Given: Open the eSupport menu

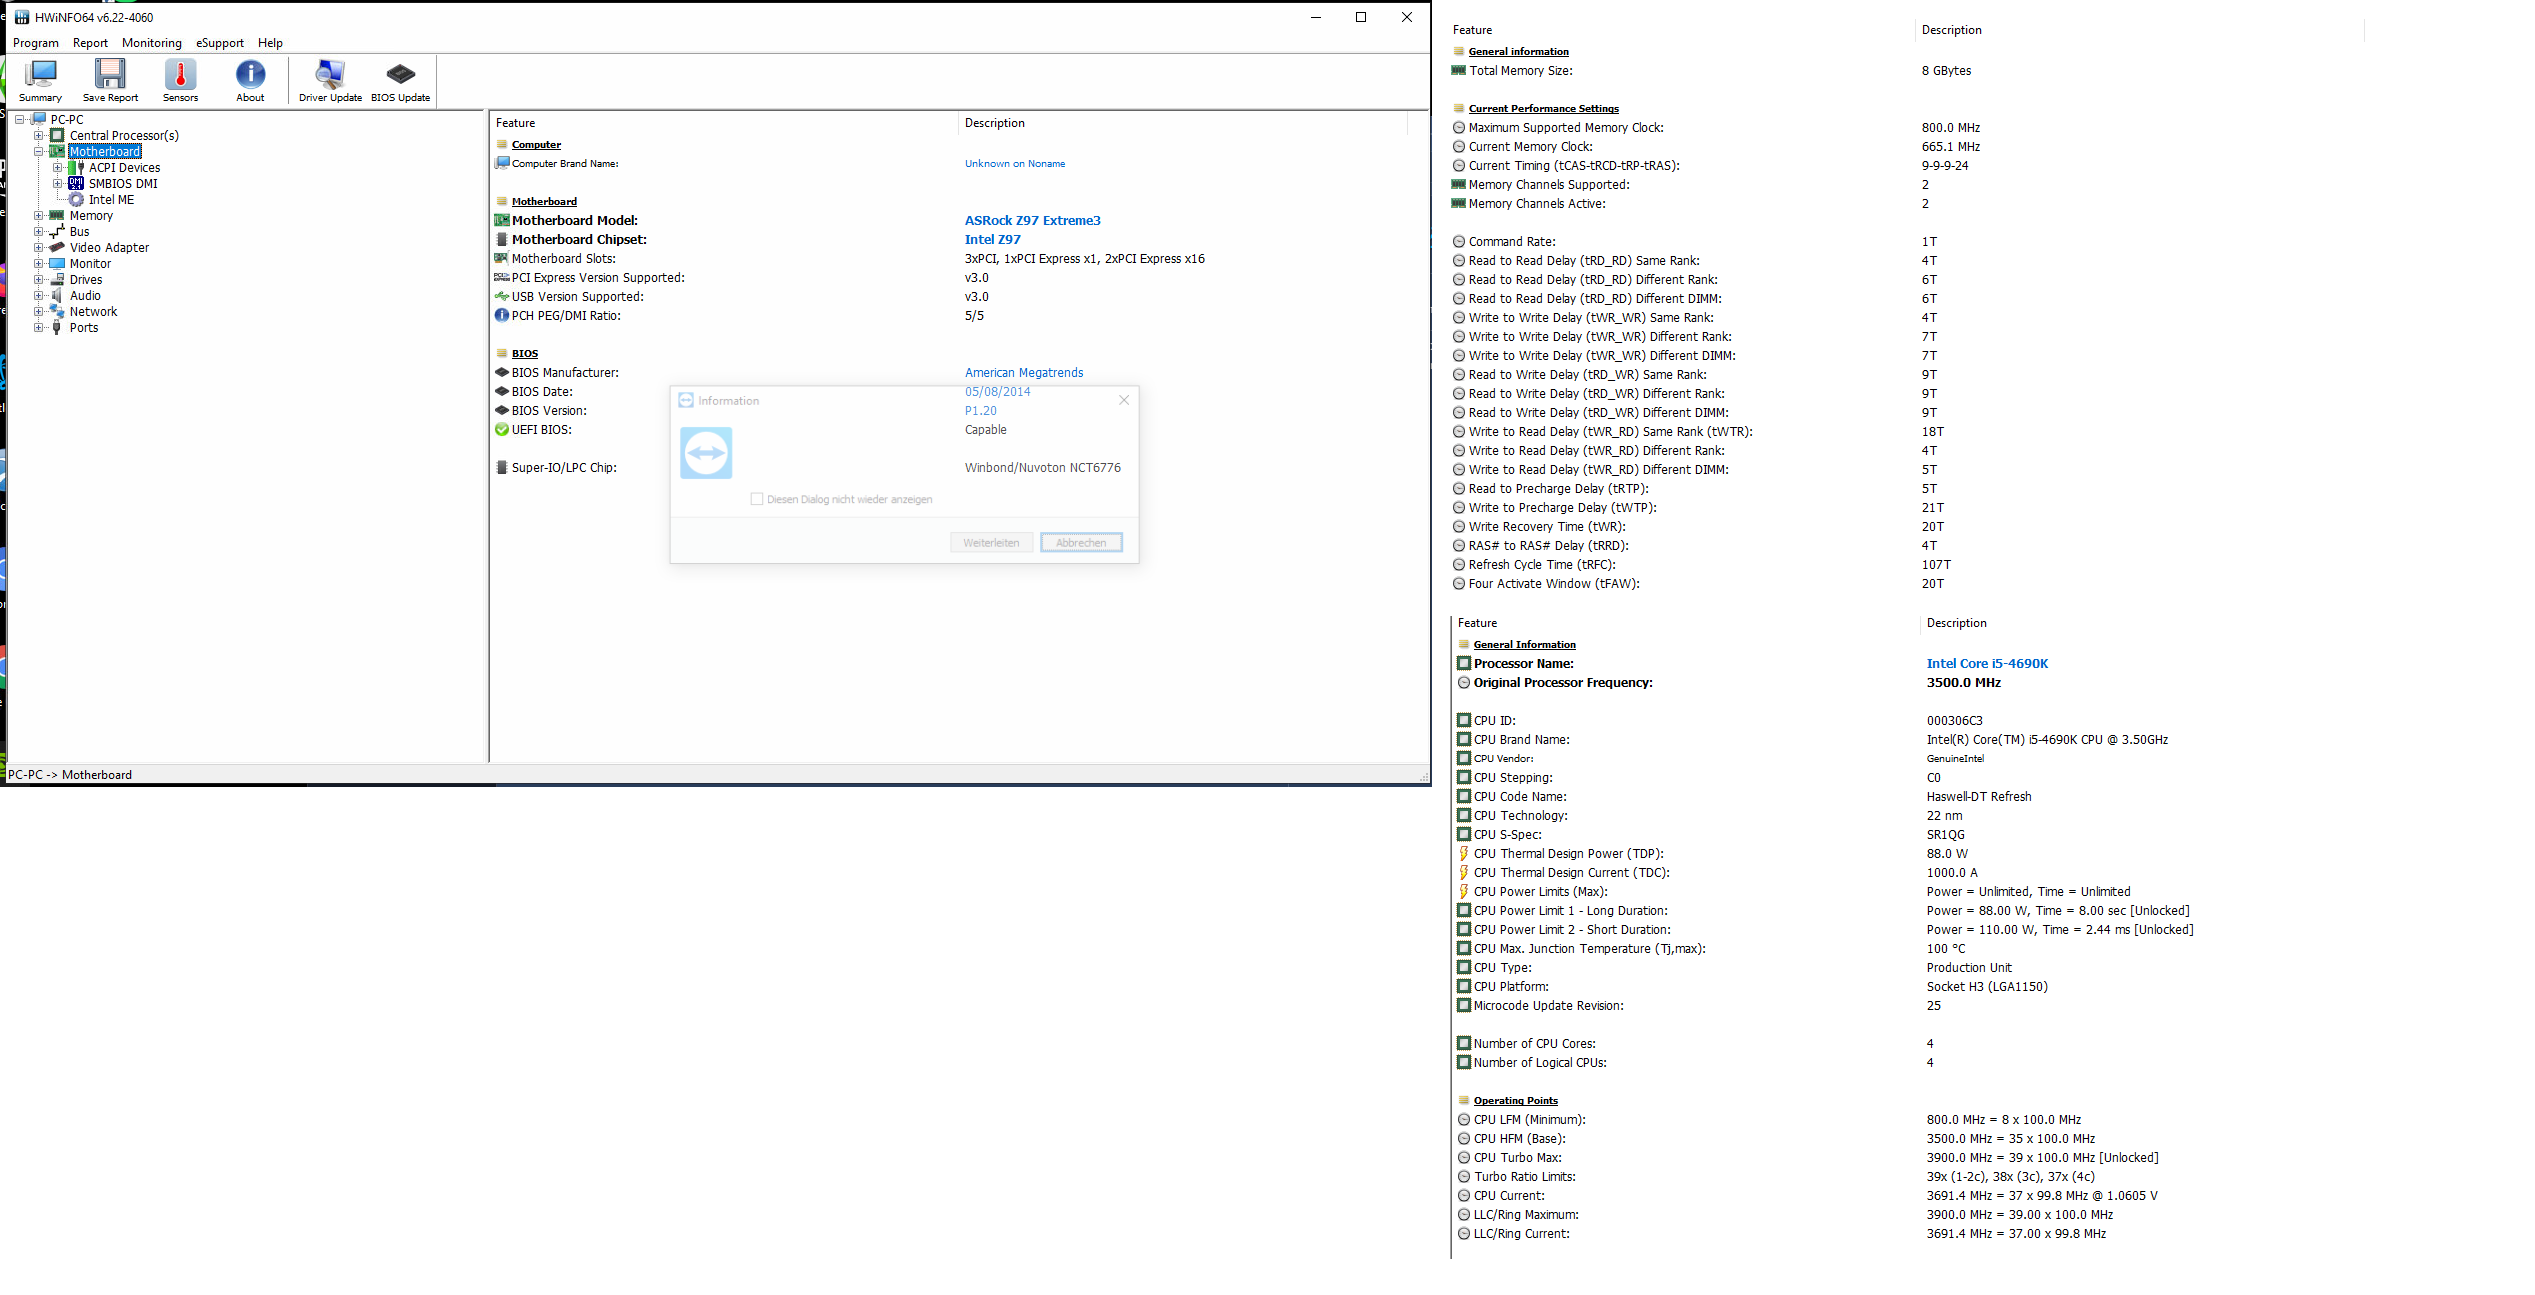Looking at the screenshot, I should [x=220, y=43].
